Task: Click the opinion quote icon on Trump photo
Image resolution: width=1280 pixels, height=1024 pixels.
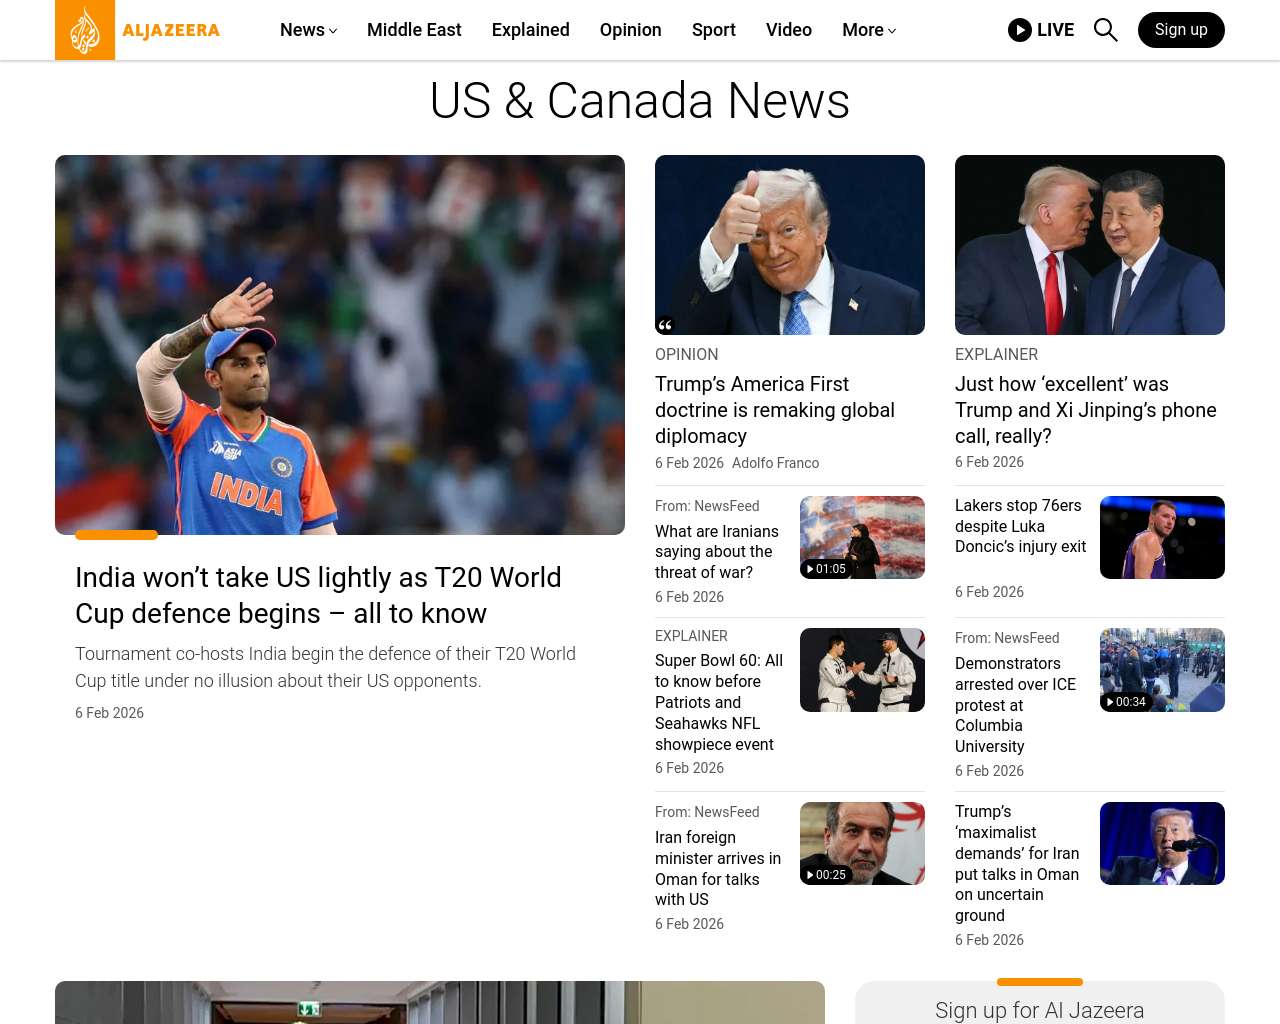Action: [665, 325]
